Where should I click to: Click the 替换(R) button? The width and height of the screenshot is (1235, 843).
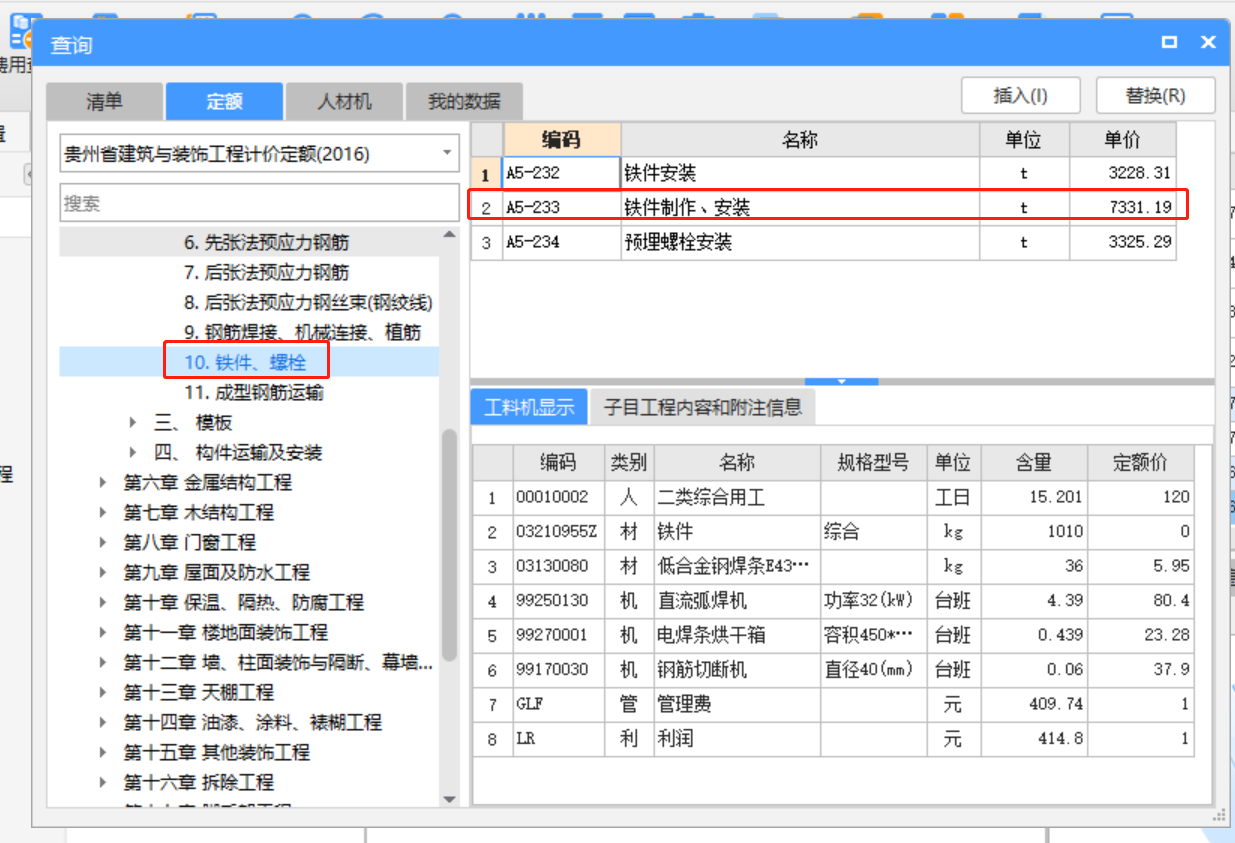pyautogui.click(x=1155, y=96)
